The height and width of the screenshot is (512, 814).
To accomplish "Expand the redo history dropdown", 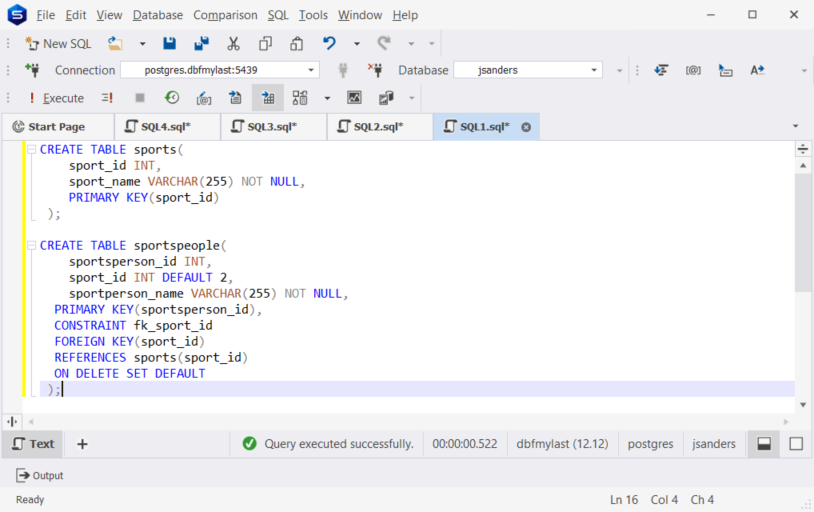I will (x=411, y=44).
